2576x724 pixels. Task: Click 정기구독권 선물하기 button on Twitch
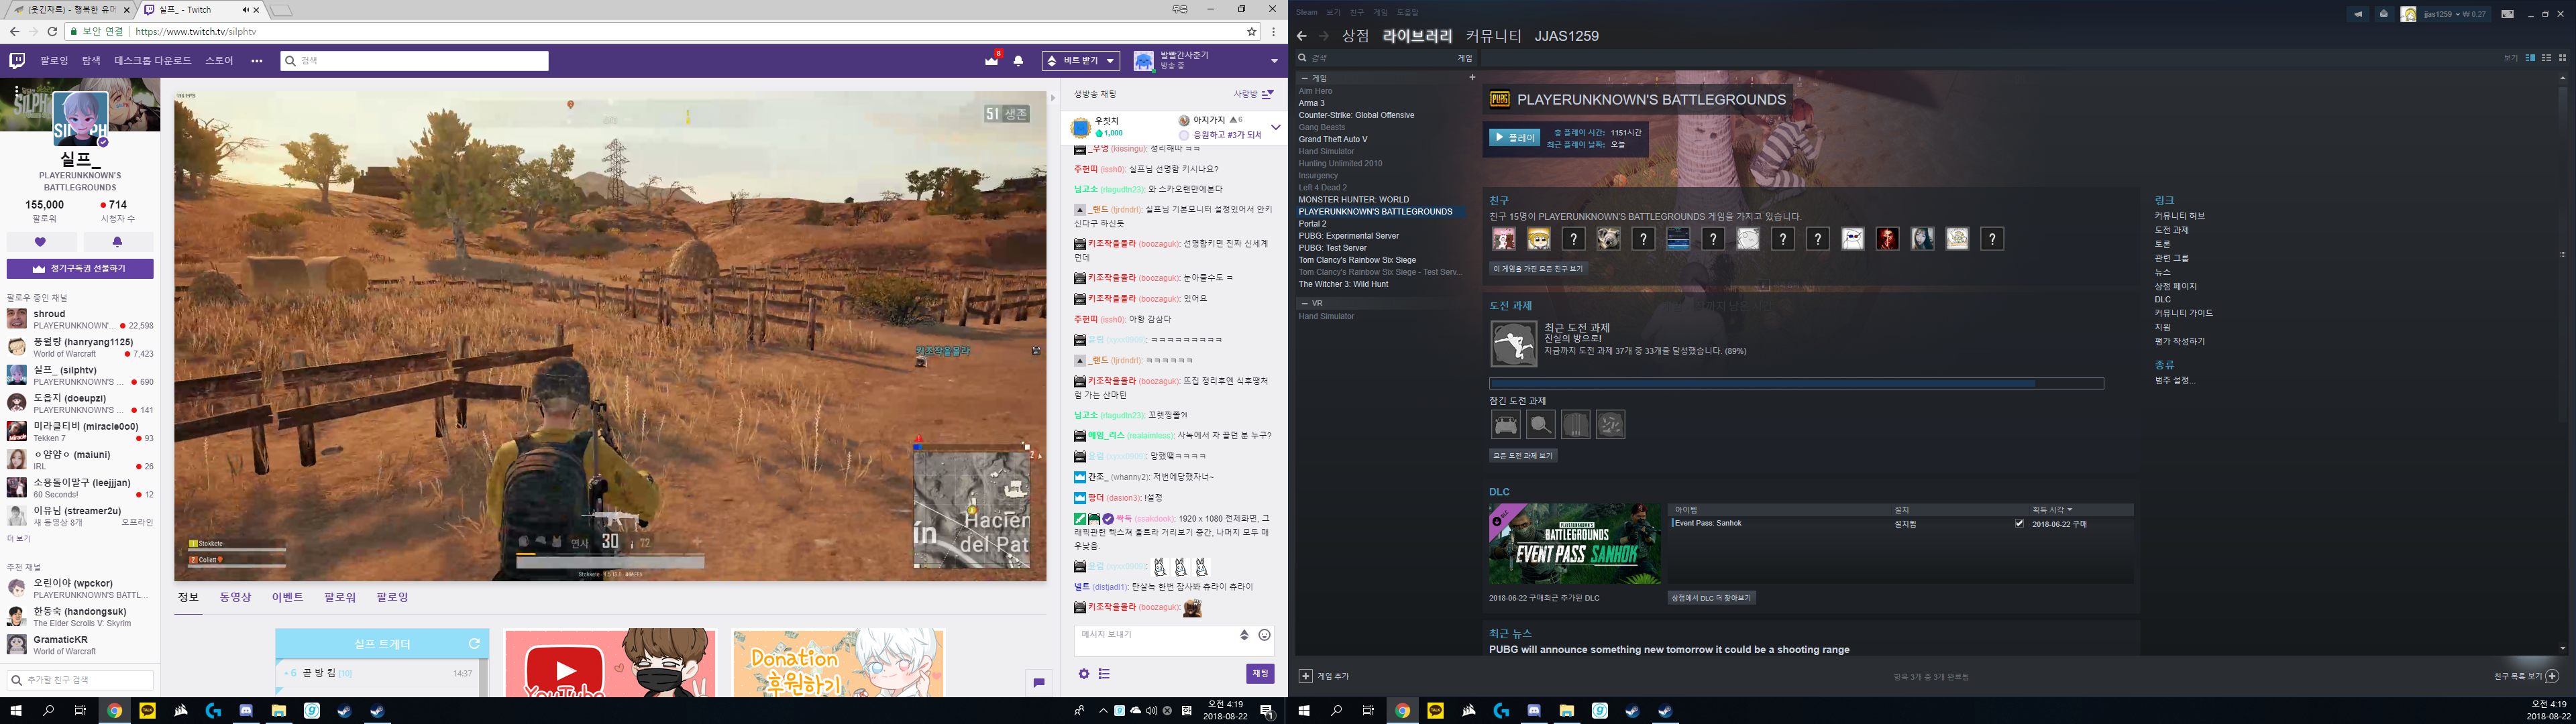80,269
